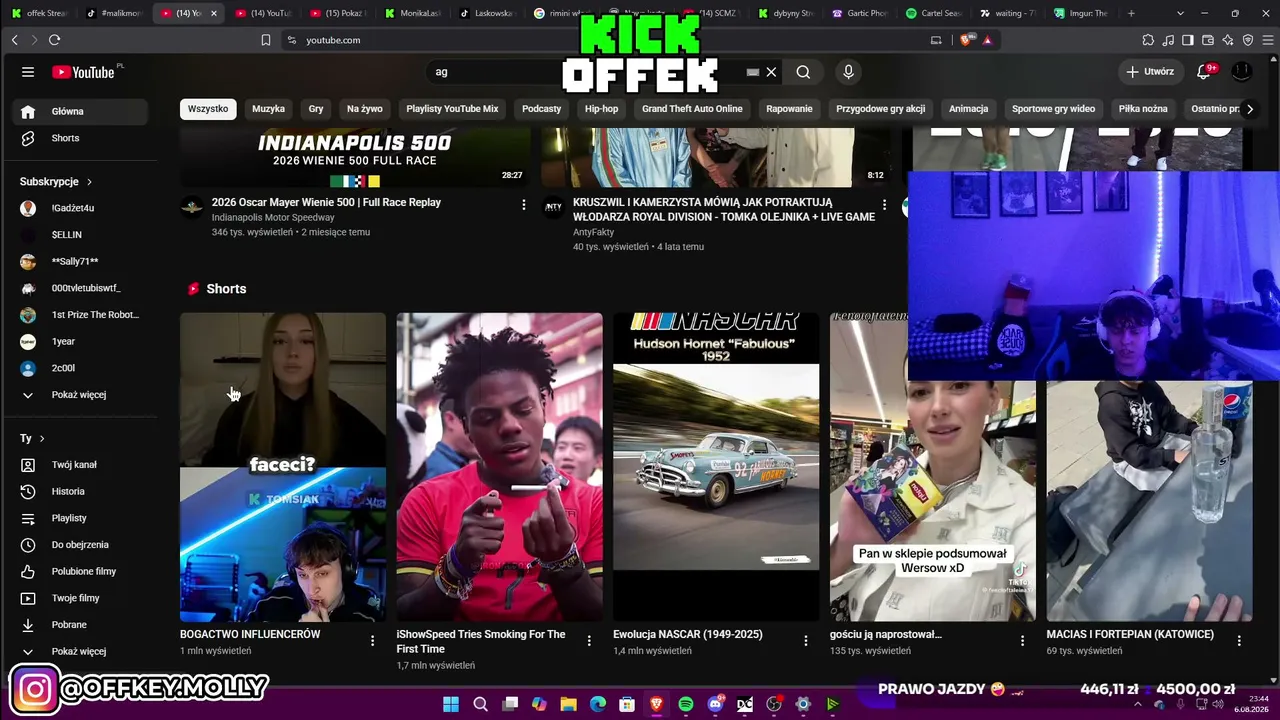
Task: Select the Animacja filter chip
Action: click(x=968, y=109)
